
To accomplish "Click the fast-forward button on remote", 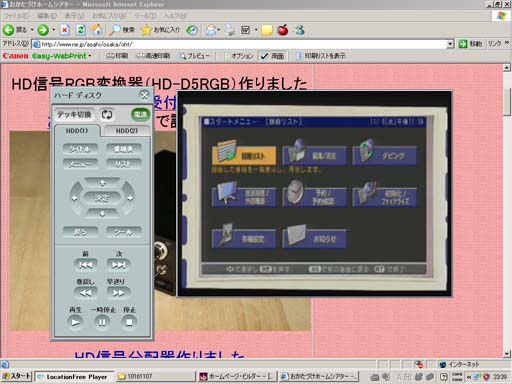I will pos(119,293).
